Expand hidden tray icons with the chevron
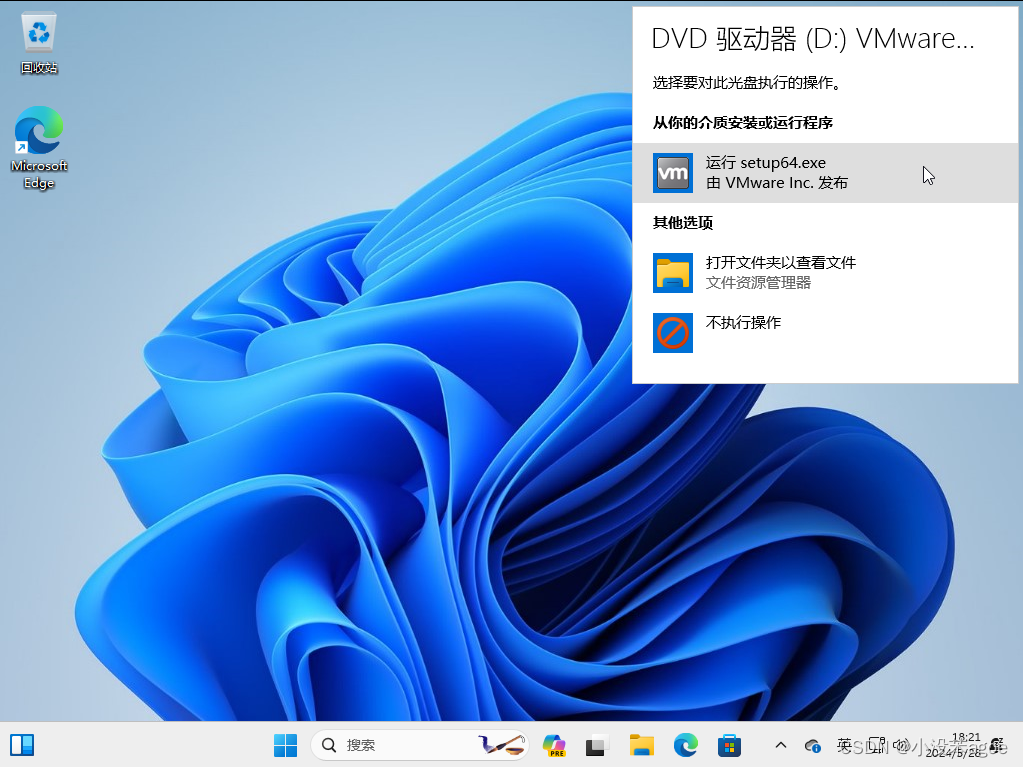The image size is (1023, 767). coord(780,745)
